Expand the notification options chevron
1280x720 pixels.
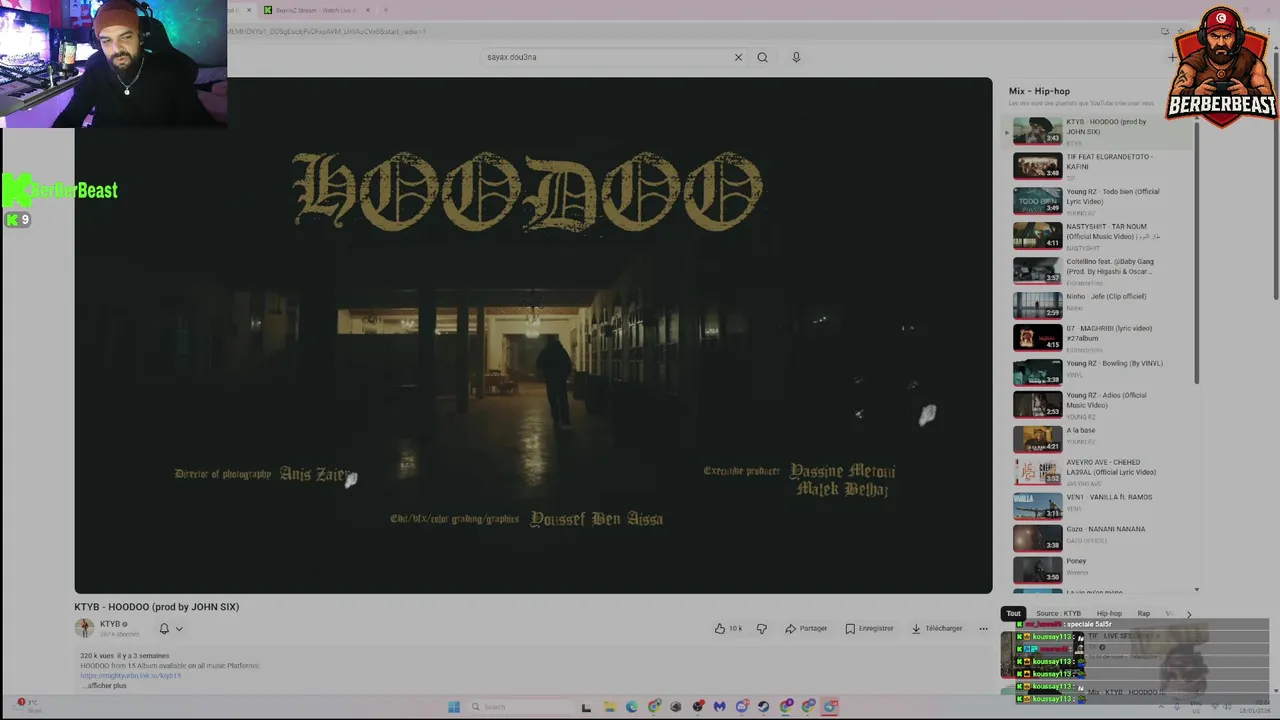click(179, 629)
